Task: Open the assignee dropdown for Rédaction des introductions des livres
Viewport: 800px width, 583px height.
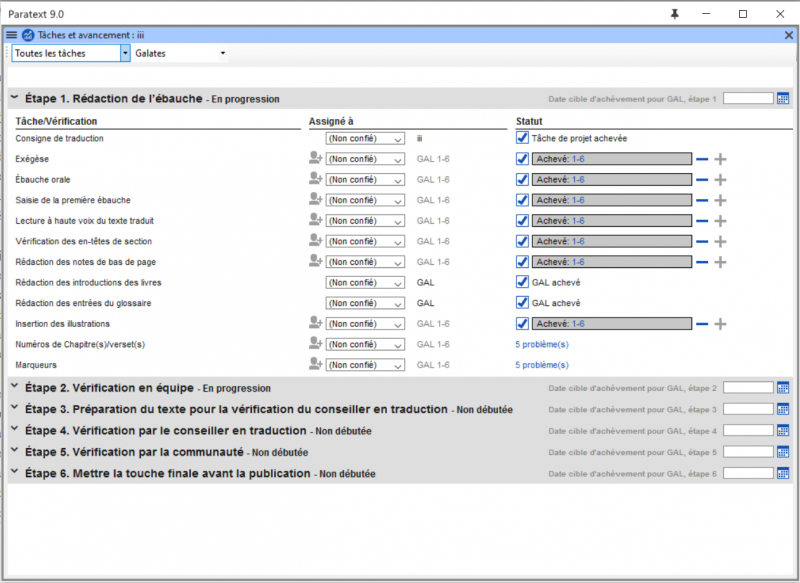Action: [x=365, y=283]
